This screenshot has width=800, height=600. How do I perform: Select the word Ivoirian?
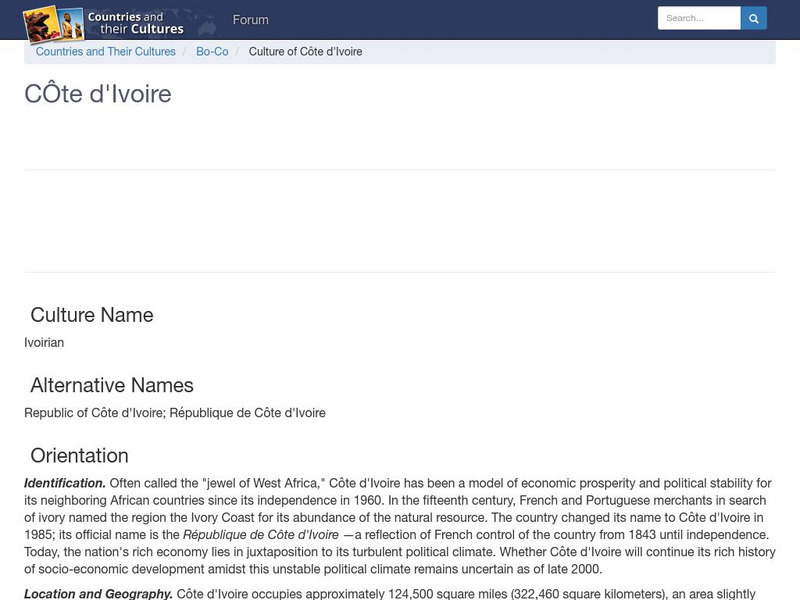point(44,342)
